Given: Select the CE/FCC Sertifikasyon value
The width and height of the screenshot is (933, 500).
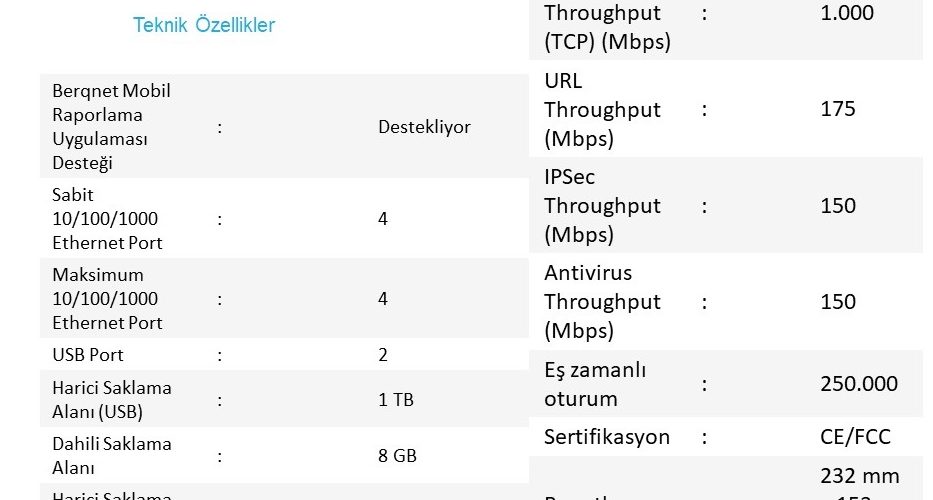Looking at the screenshot, I should (x=855, y=437).
